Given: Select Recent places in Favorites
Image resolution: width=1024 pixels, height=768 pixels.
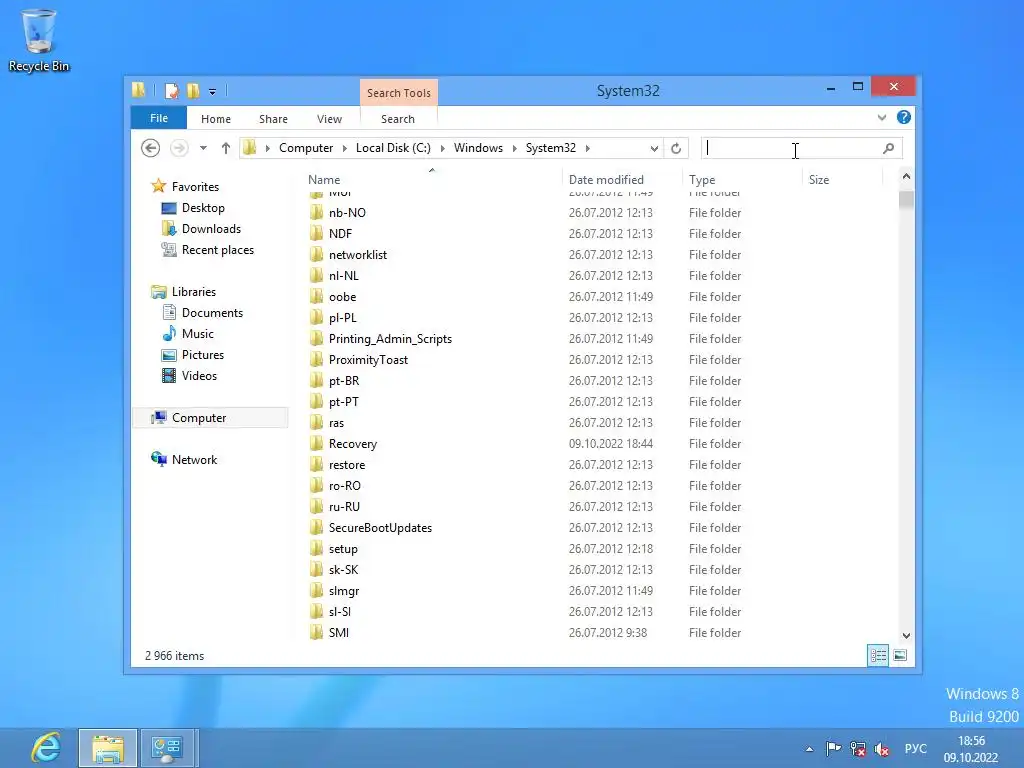Looking at the screenshot, I should [x=217, y=249].
